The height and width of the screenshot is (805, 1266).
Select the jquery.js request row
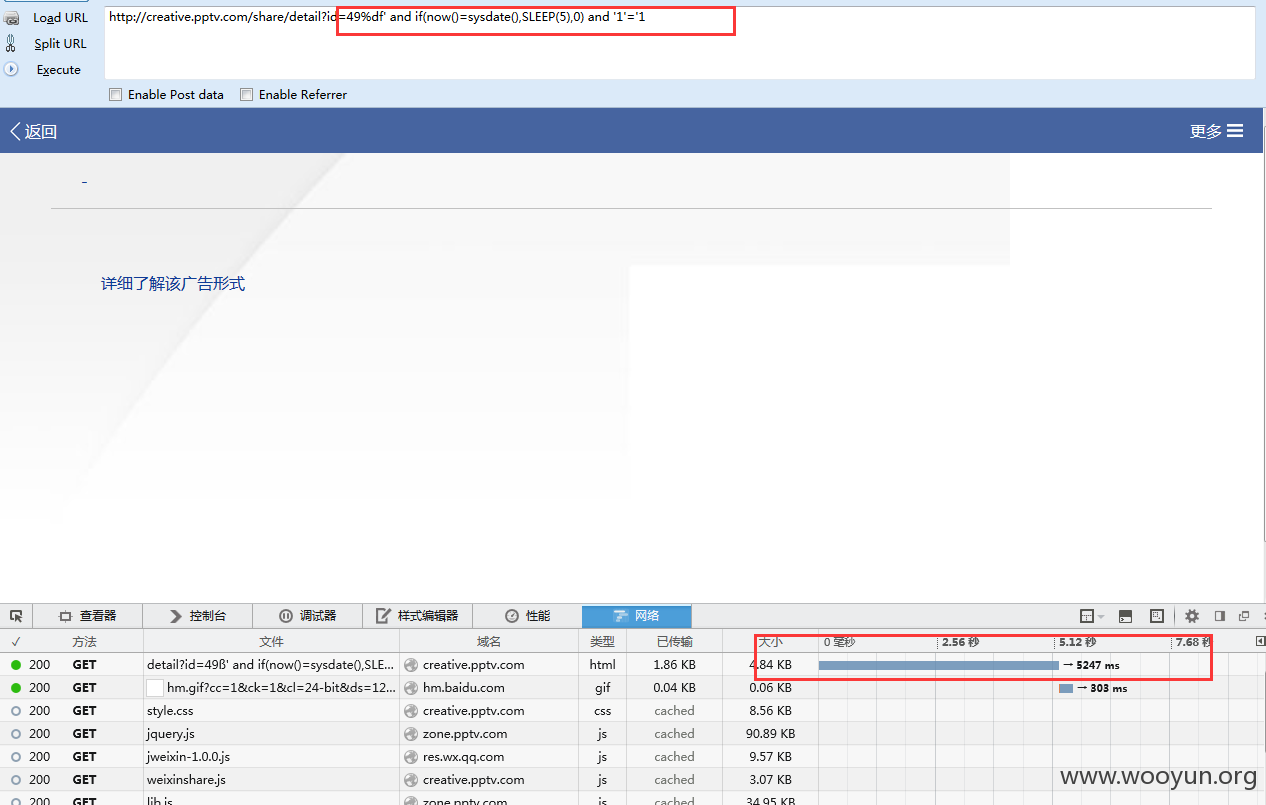click(x=632, y=734)
